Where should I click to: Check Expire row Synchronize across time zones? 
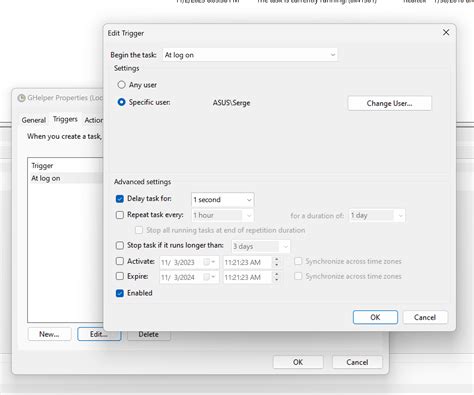[298, 276]
